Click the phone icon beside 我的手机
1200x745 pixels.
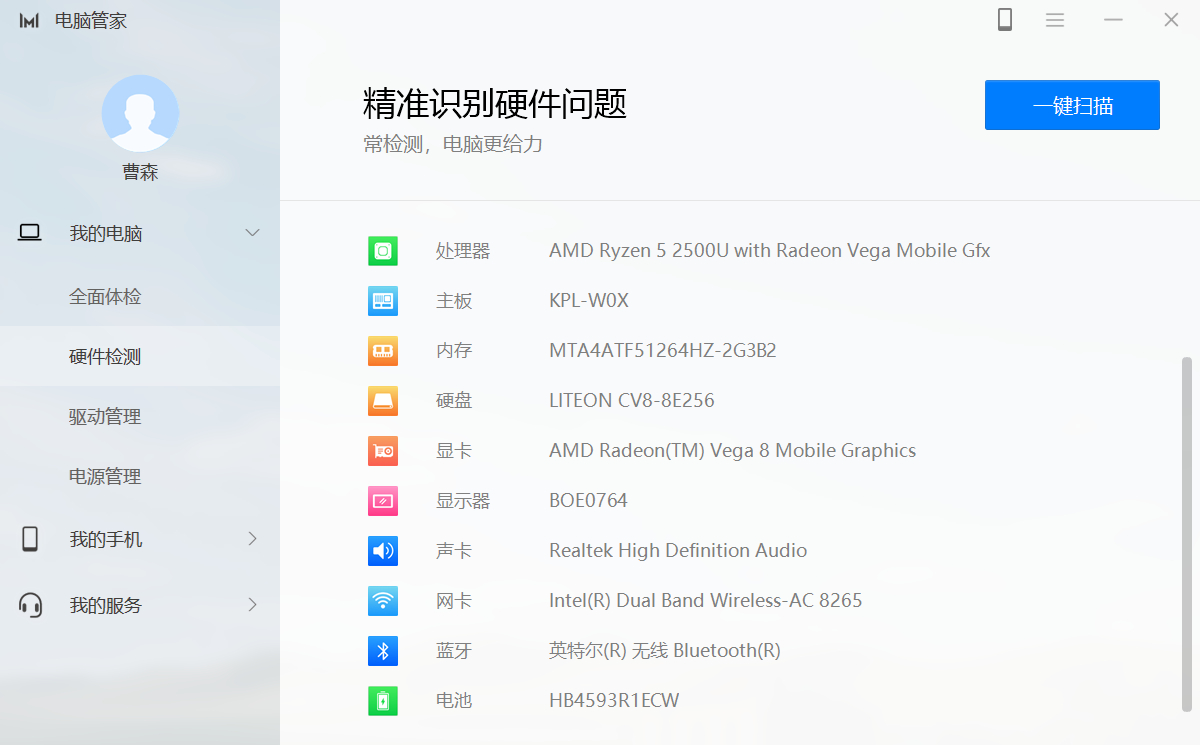[x=30, y=539]
